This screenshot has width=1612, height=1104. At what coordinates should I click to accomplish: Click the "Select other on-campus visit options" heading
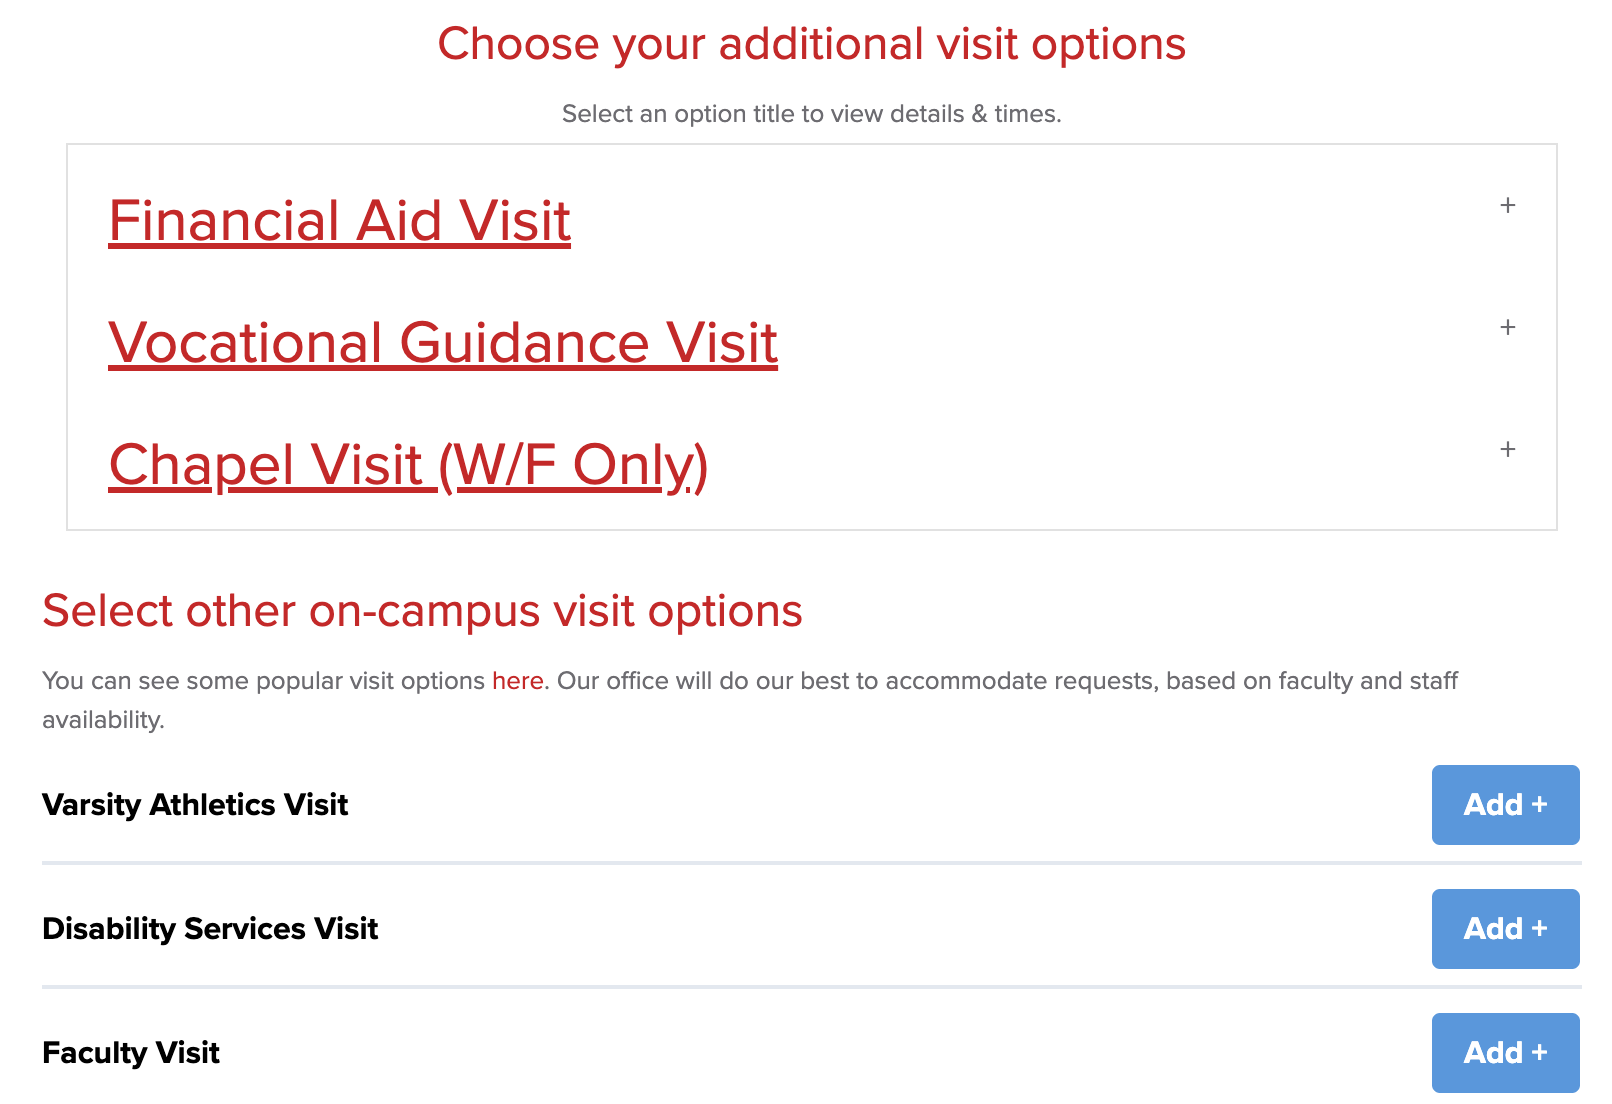point(422,611)
